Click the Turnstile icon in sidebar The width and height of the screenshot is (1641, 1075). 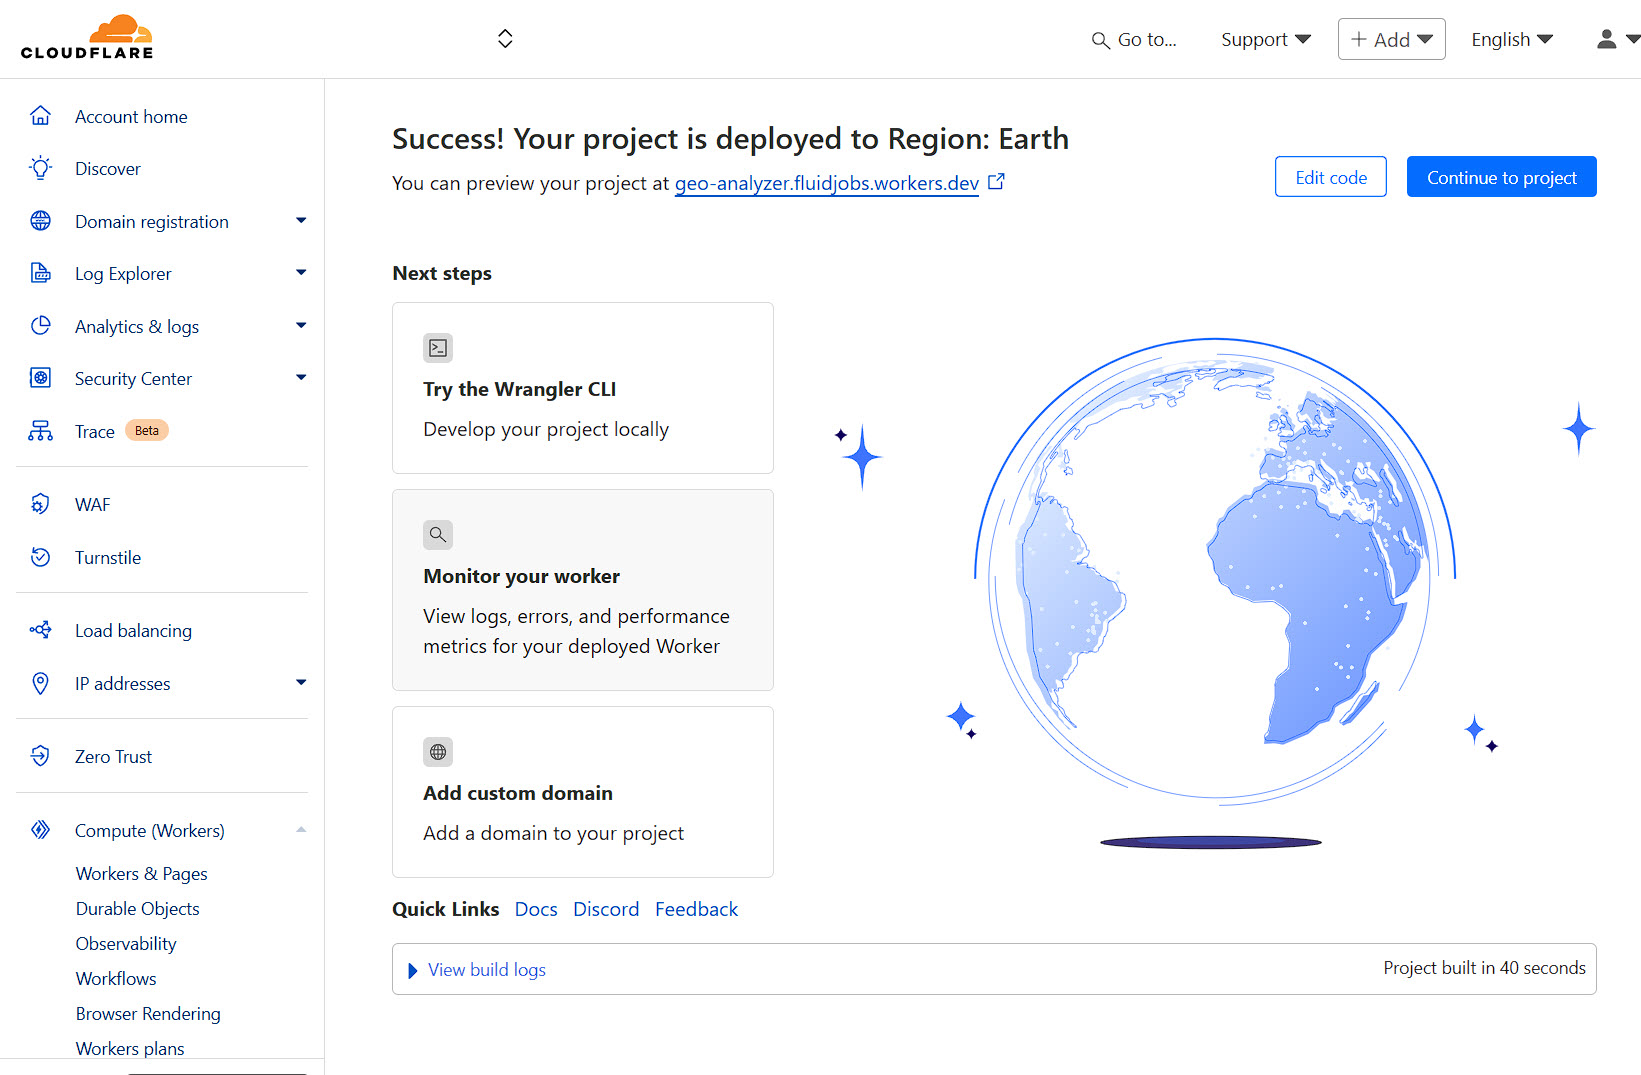[x=40, y=557]
